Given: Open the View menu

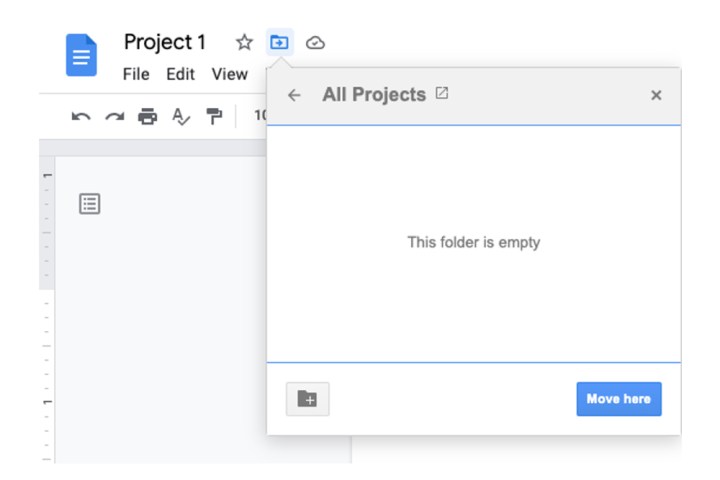Looking at the screenshot, I should (x=229, y=74).
